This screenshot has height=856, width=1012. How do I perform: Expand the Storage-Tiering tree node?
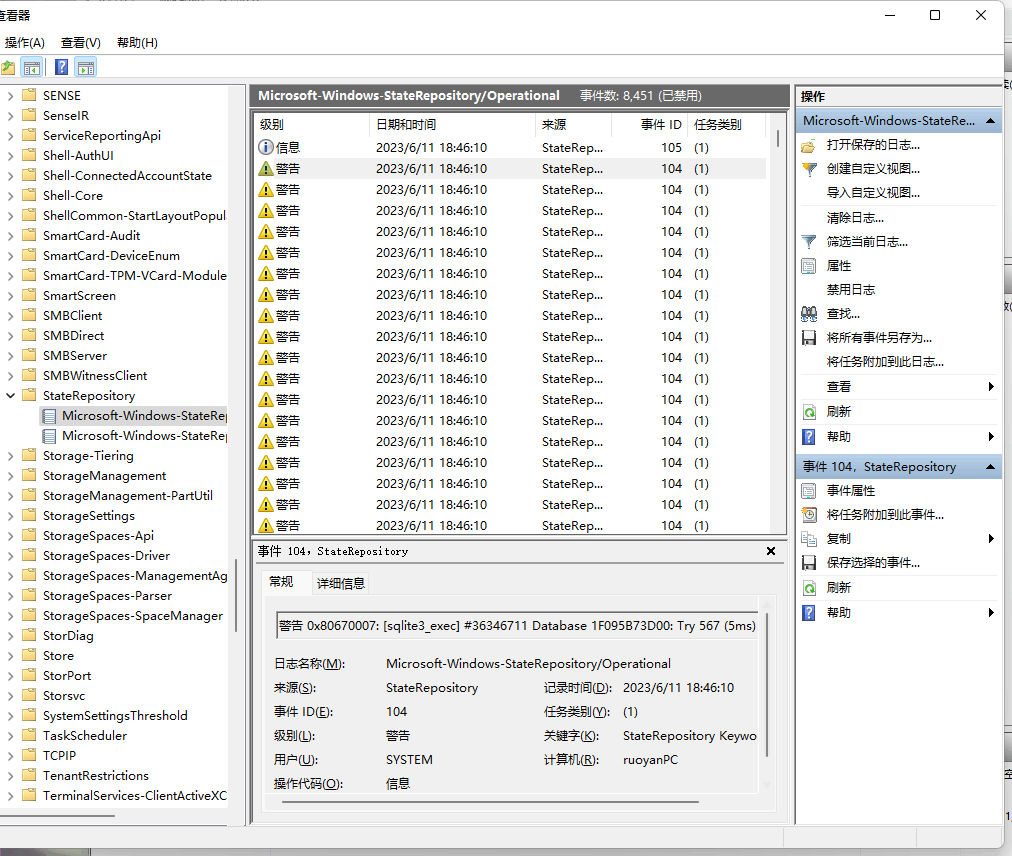pyautogui.click(x=10, y=456)
